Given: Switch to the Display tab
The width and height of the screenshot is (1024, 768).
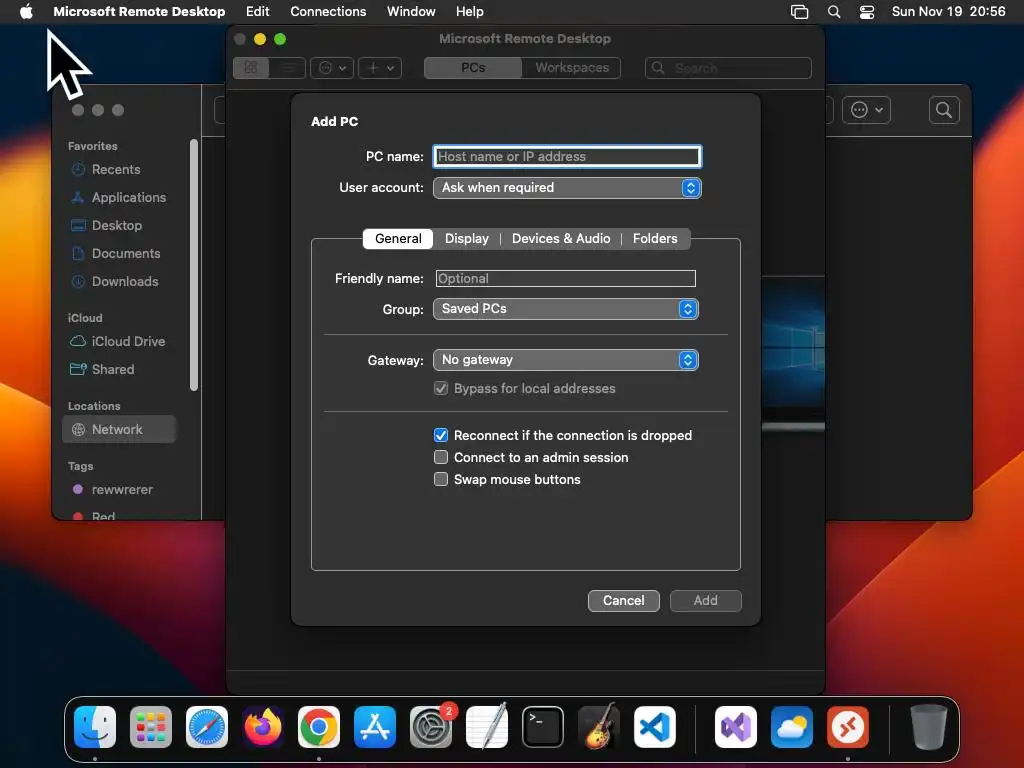Looking at the screenshot, I should point(466,238).
